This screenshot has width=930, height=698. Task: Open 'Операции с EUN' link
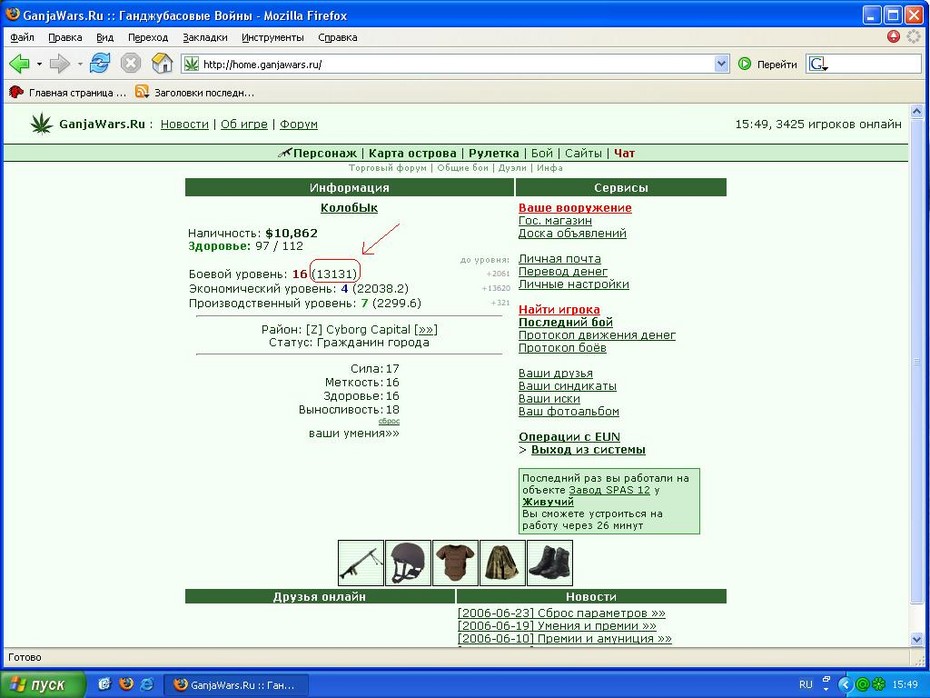pyautogui.click(x=569, y=436)
